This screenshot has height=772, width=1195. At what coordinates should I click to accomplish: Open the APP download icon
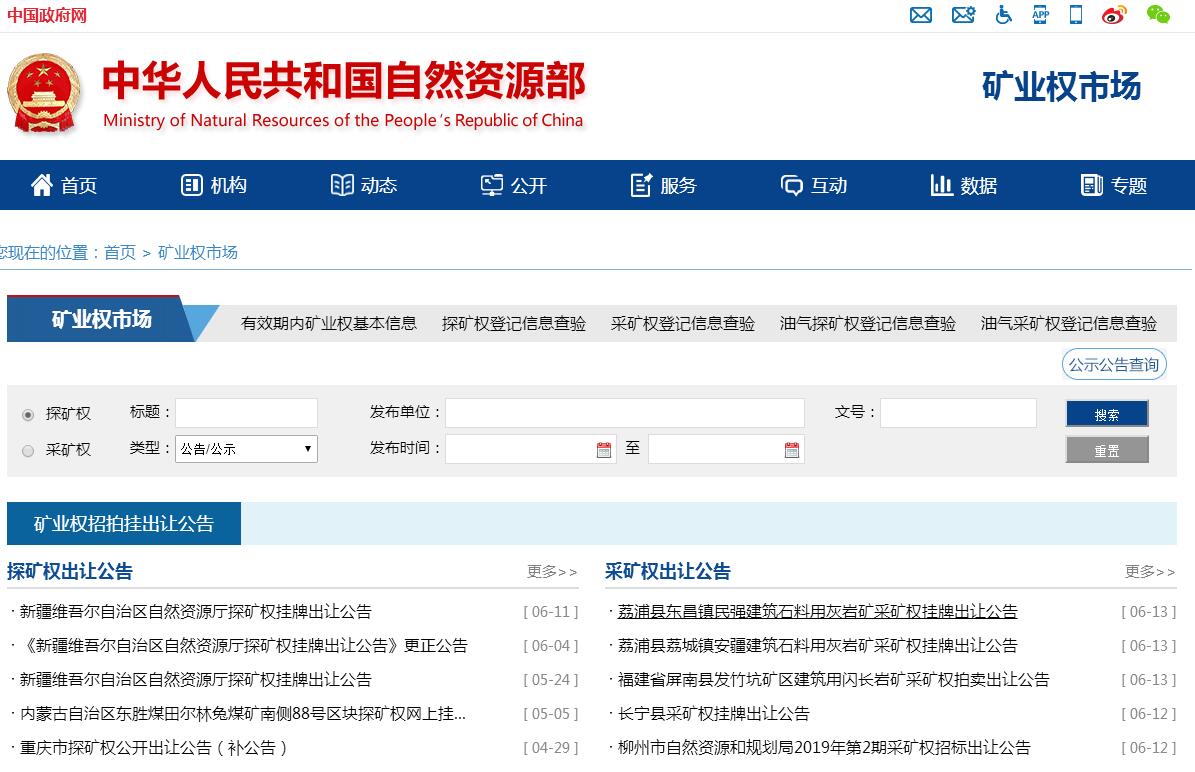[1040, 14]
